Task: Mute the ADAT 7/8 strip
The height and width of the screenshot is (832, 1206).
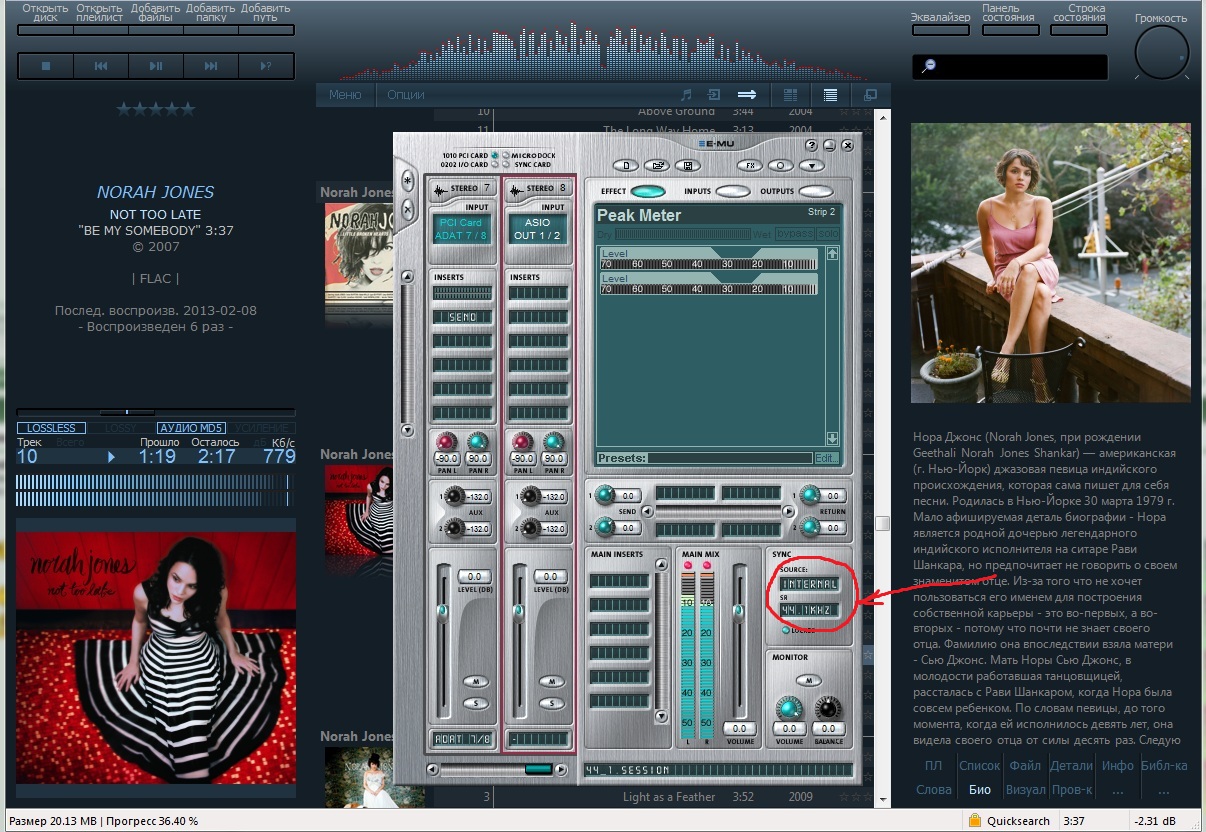Action: coord(476,681)
